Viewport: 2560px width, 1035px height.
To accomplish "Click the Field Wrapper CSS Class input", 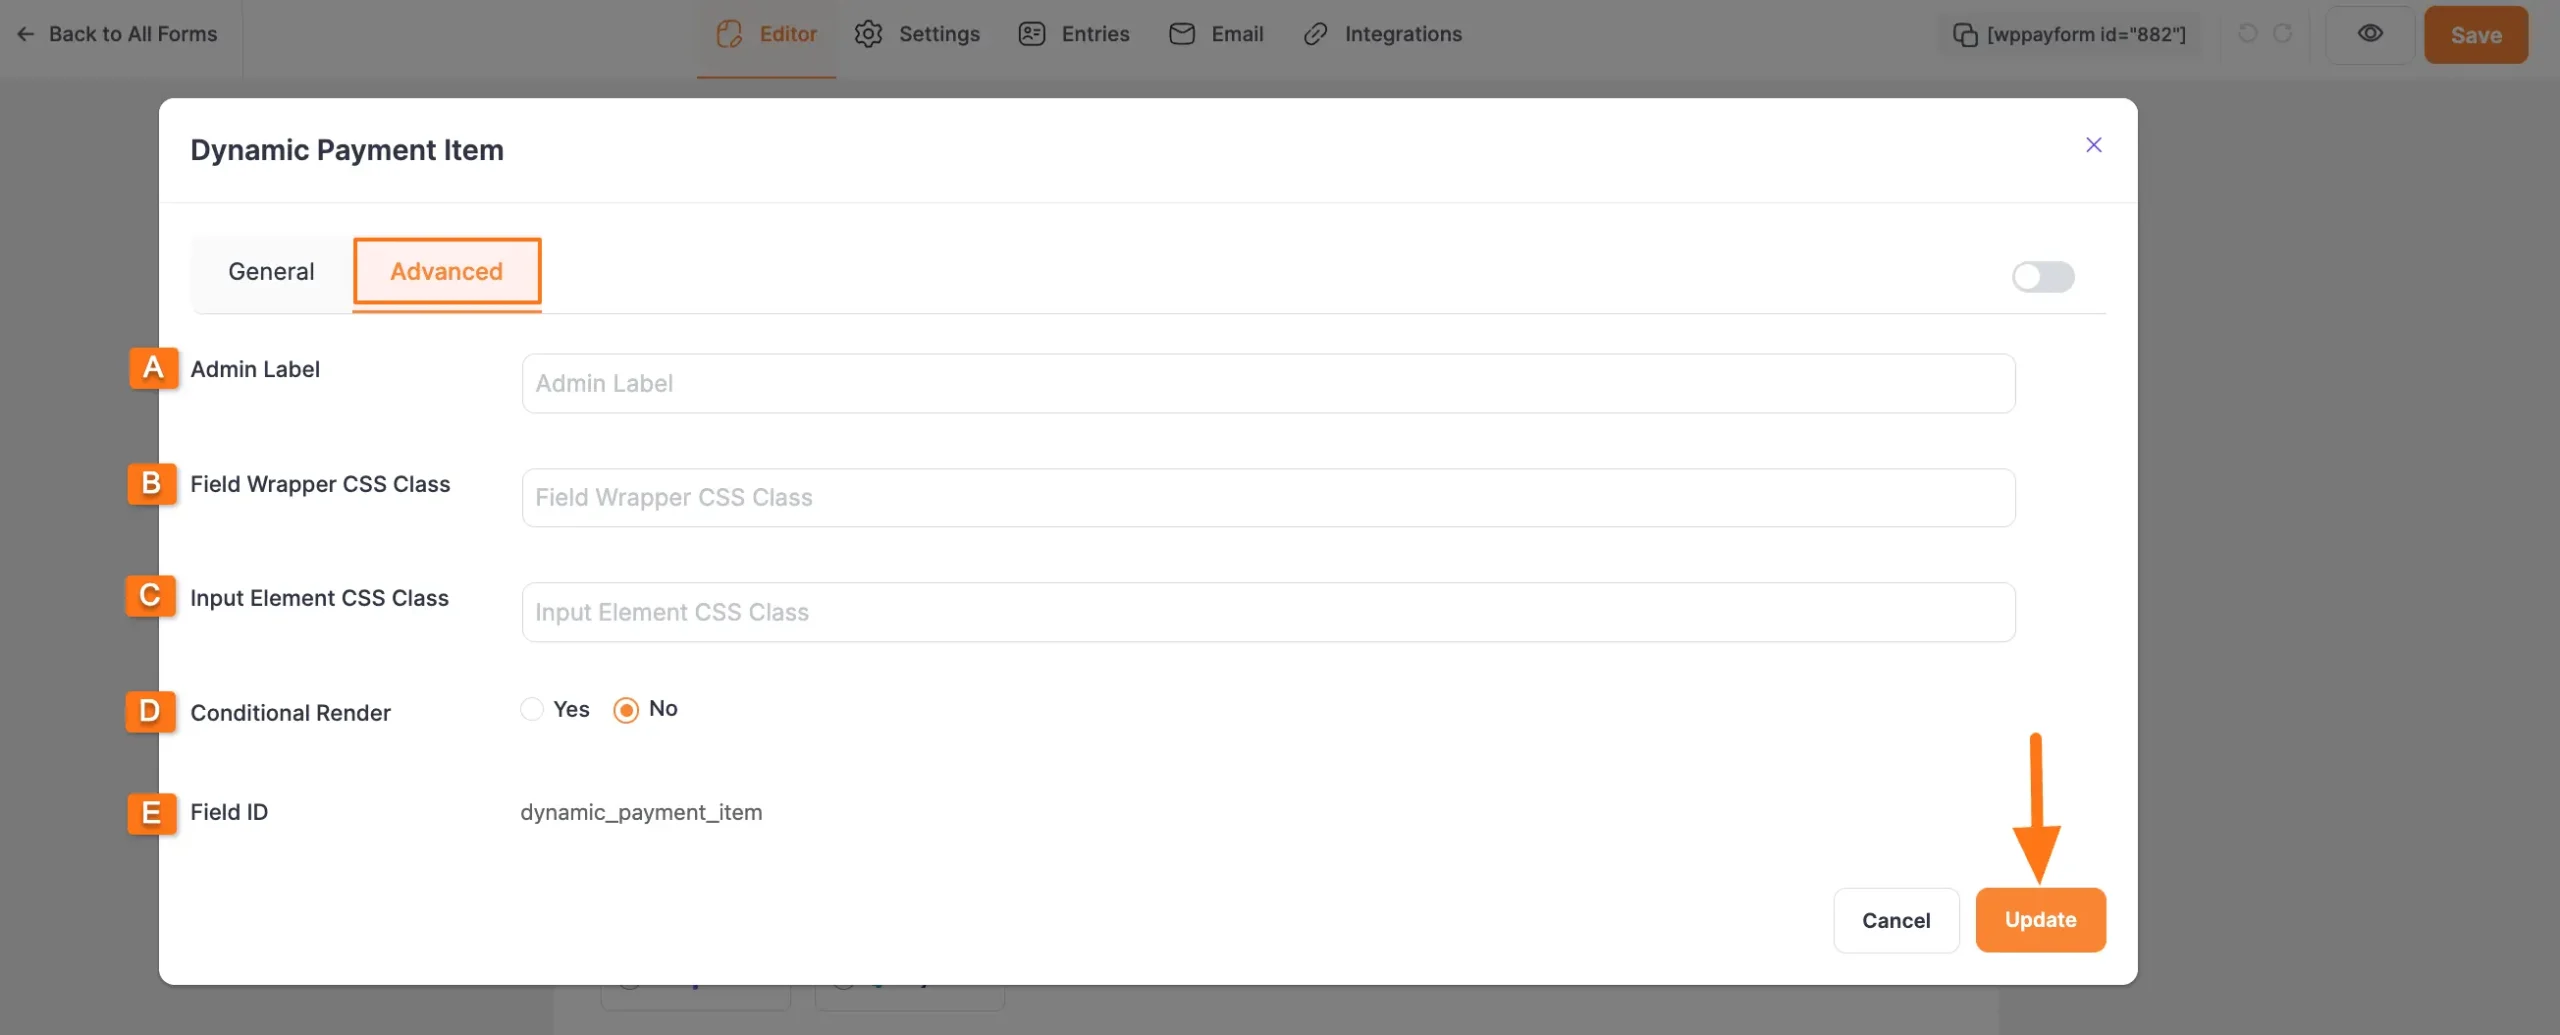I will pos(1267,498).
